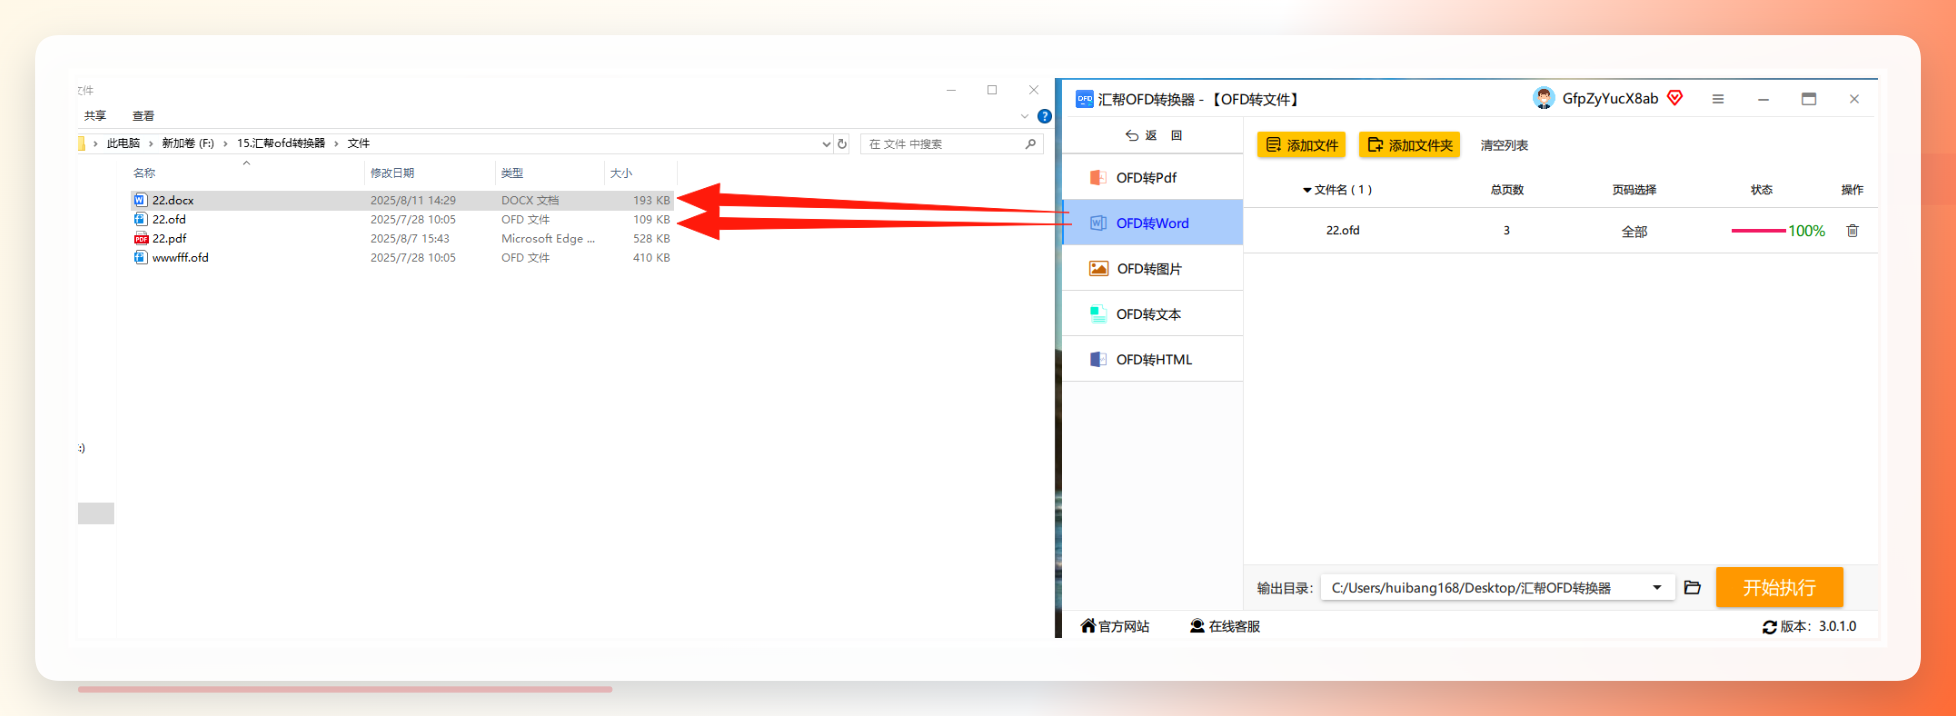Select OFD转Pdf conversion mode

click(x=1152, y=177)
